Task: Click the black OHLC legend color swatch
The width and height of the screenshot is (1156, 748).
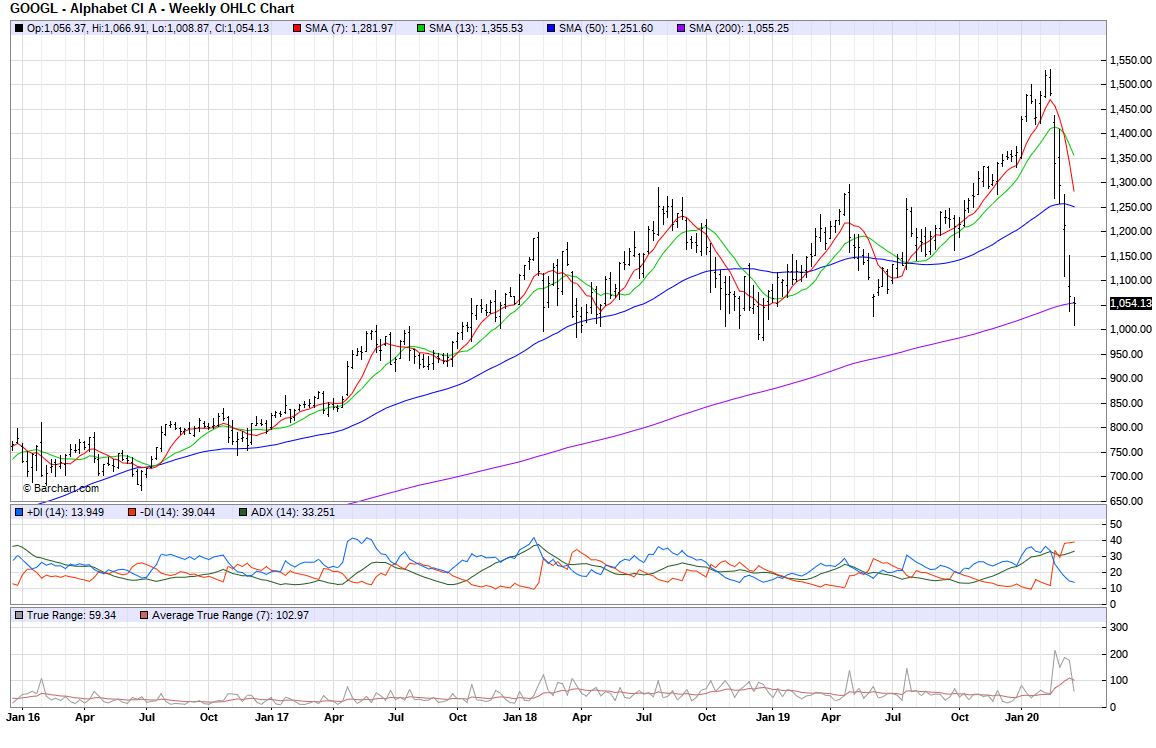Action: 19,28
